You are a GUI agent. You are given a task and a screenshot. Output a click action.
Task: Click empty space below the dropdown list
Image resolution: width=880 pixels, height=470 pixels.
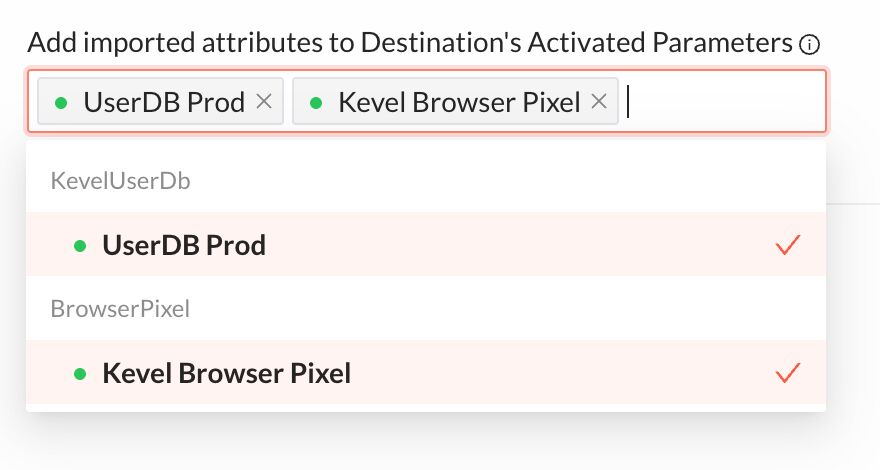point(426,442)
